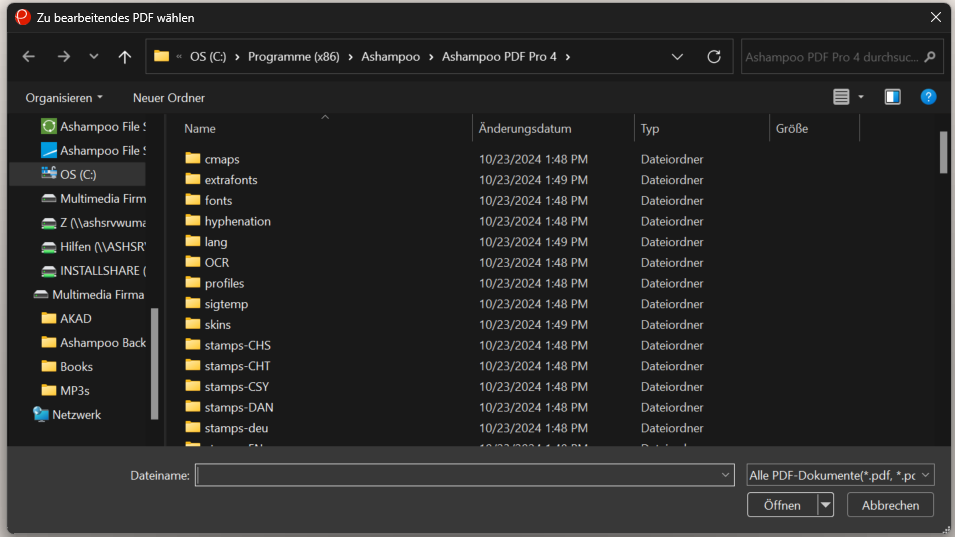Go up one folder level

pos(125,57)
